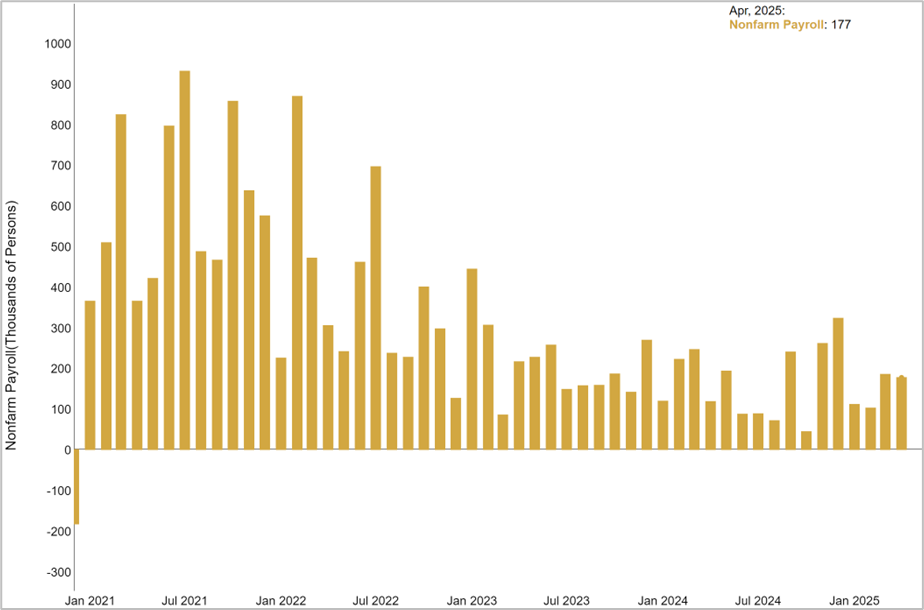Click the Jul 2021 x-axis label
Viewport: 924px width, 610px height.
point(185,601)
